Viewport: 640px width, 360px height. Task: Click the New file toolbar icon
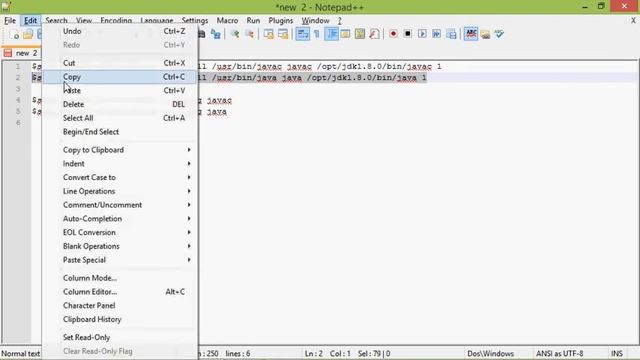click(14, 34)
